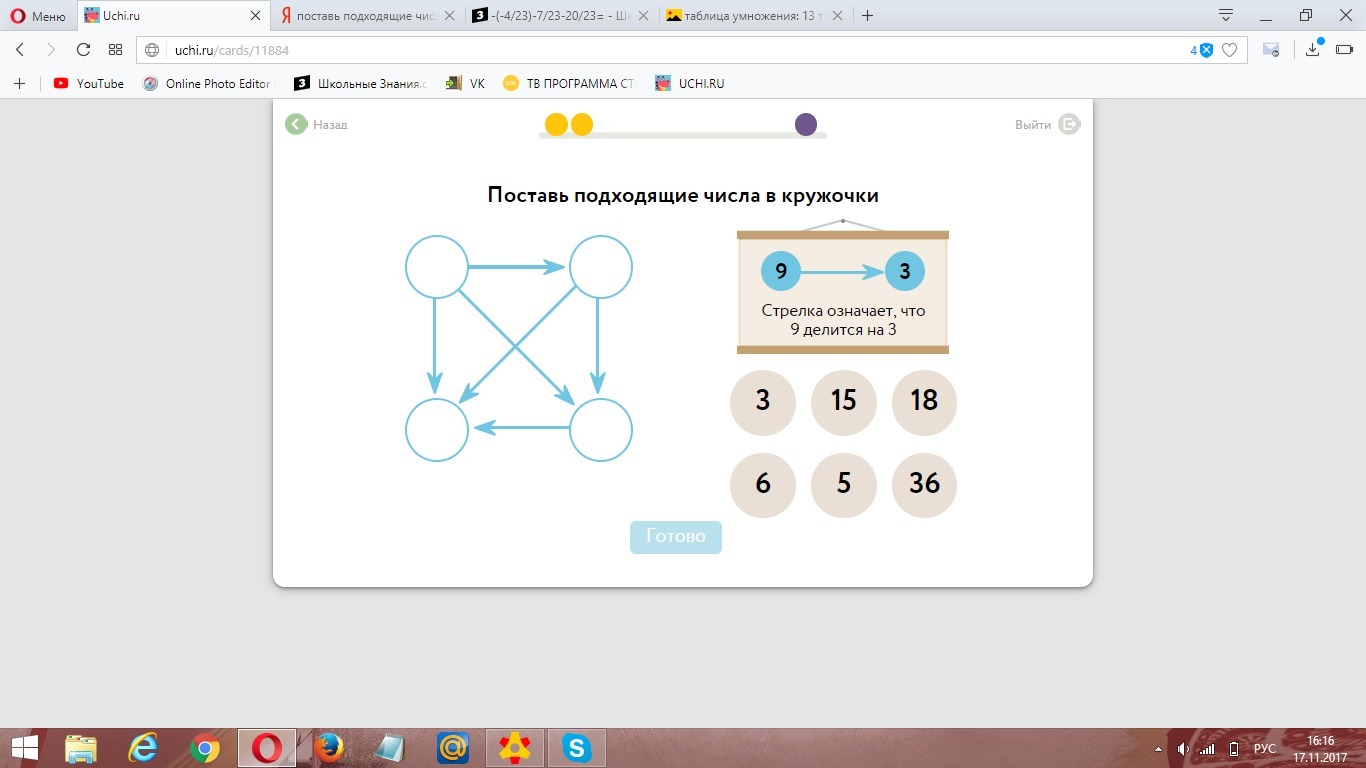
Task: Click the green Назад back arrow icon
Action: [296, 124]
